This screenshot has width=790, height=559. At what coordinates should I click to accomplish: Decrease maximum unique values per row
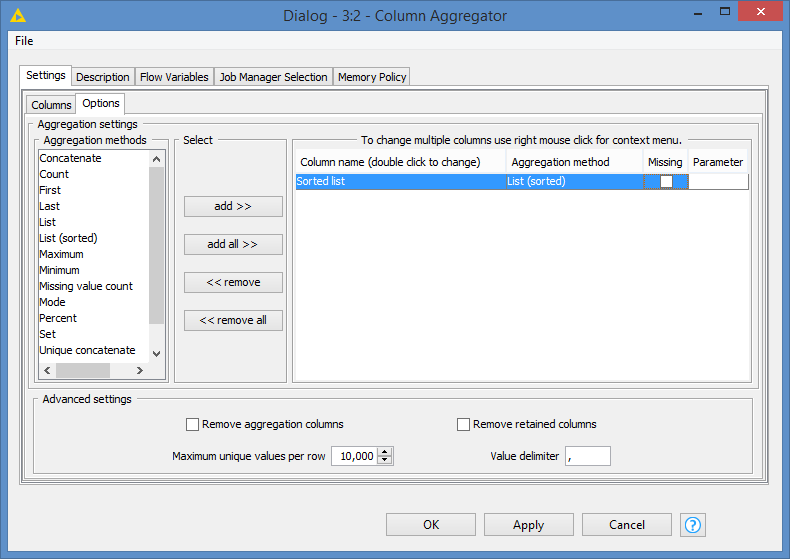point(386,461)
